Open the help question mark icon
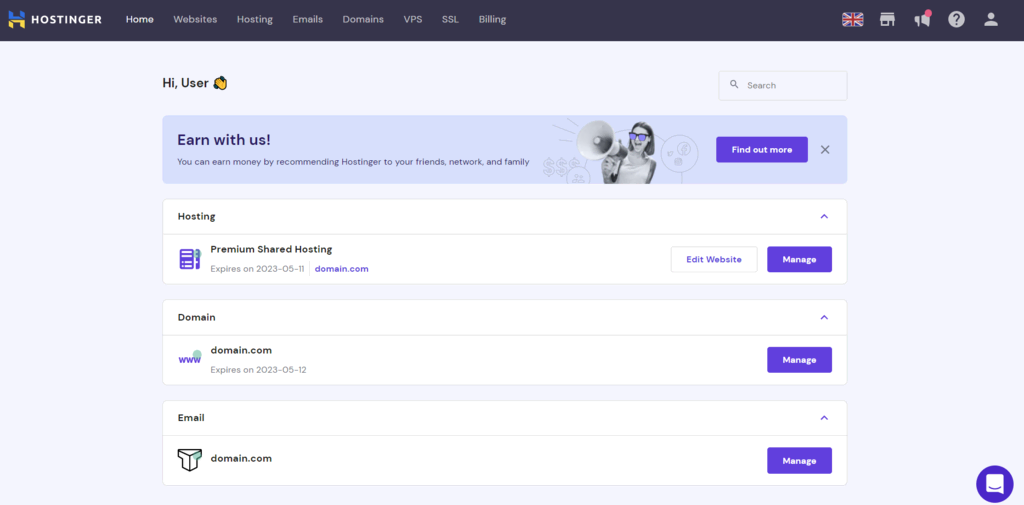Viewport: 1024px width, 505px height. [x=956, y=20]
